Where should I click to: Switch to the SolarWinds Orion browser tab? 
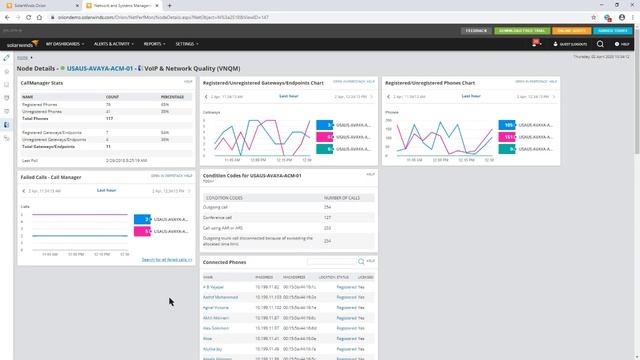tap(41, 6)
